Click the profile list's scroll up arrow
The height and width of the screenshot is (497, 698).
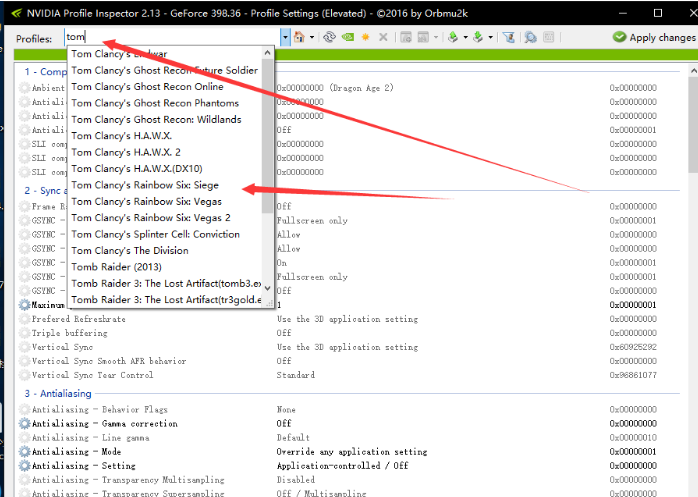pos(268,53)
